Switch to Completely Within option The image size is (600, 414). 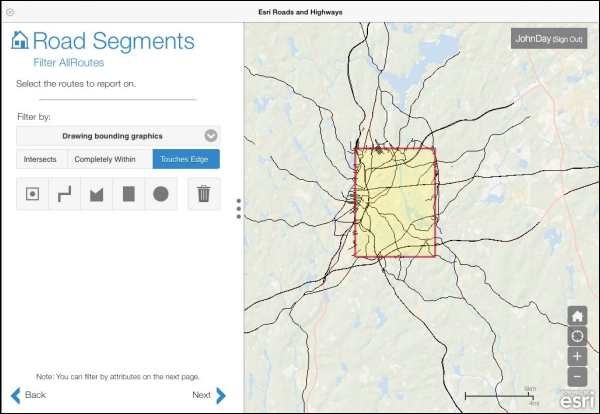tap(109, 159)
